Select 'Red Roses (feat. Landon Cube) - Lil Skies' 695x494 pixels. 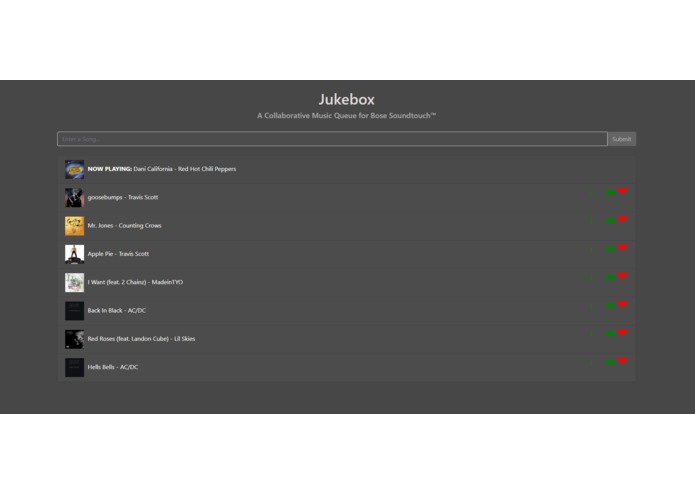[141, 339]
